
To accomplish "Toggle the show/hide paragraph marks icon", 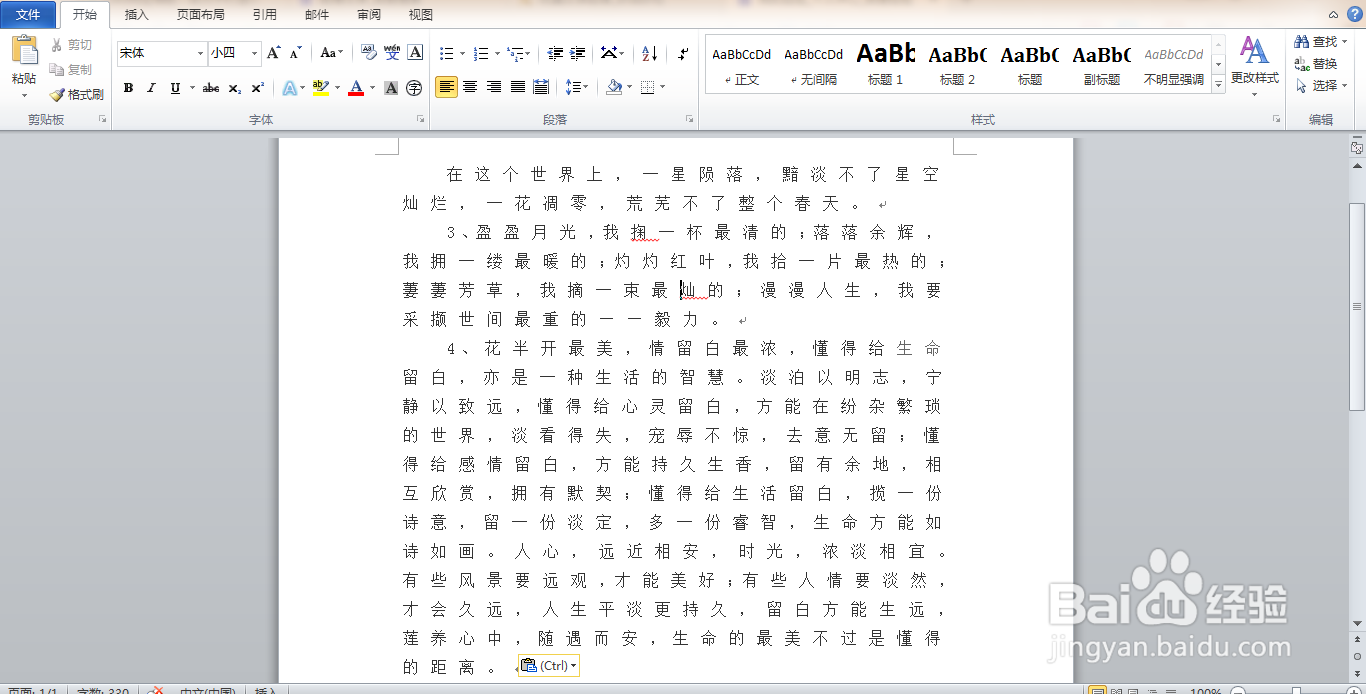I will tap(684, 54).
